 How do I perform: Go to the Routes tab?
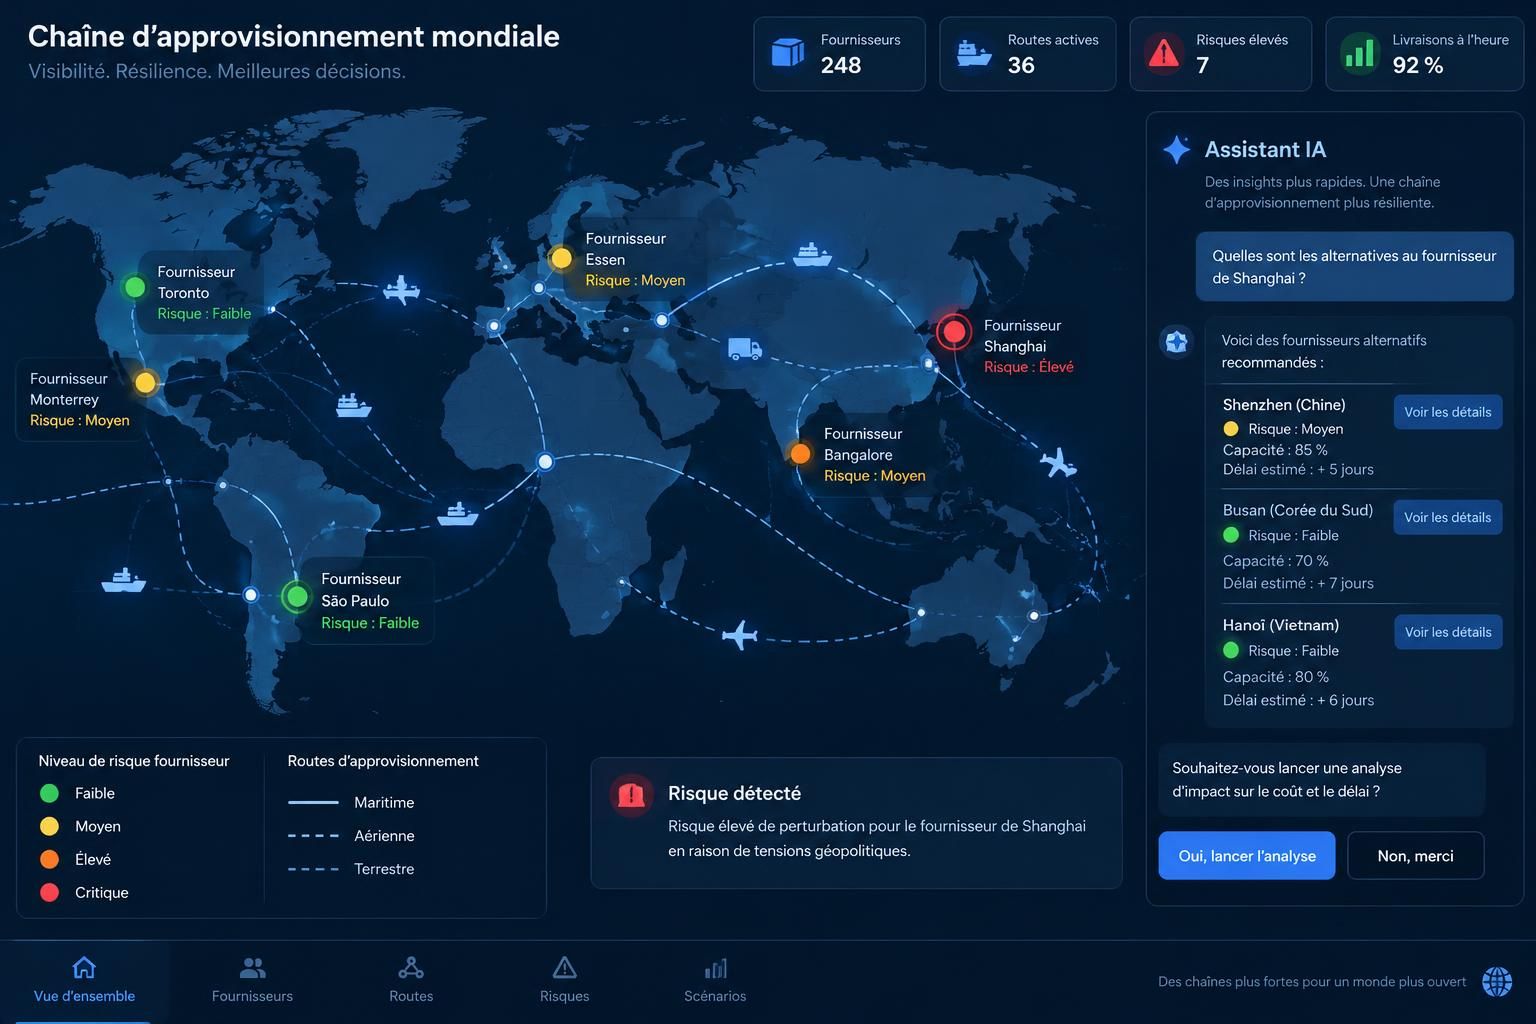(411, 980)
